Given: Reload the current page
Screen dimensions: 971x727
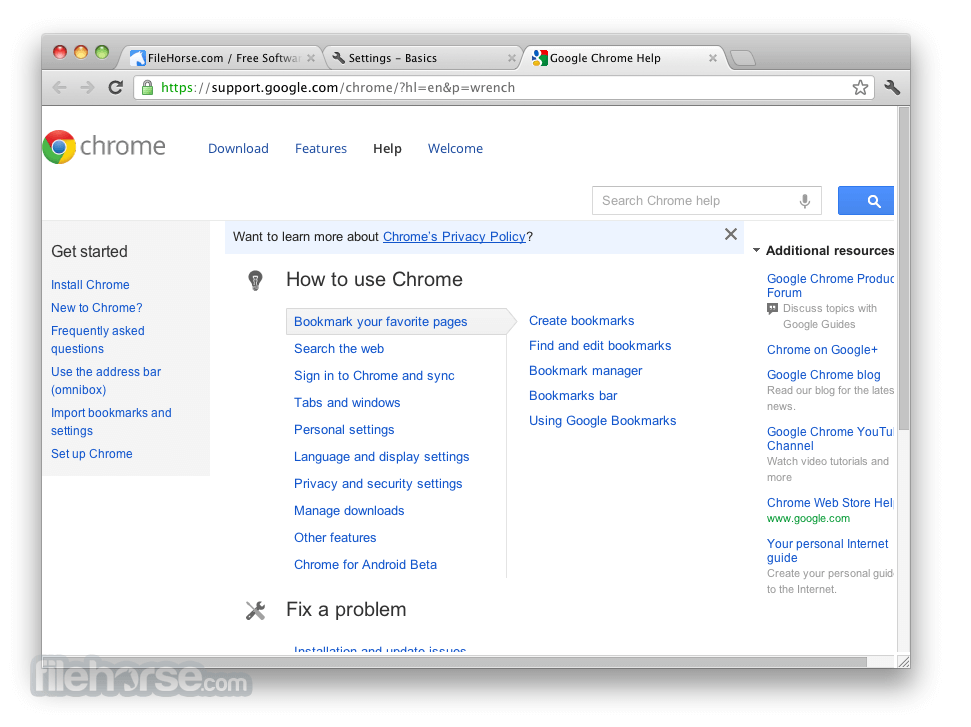Looking at the screenshot, I should click(x=116, y=88).
